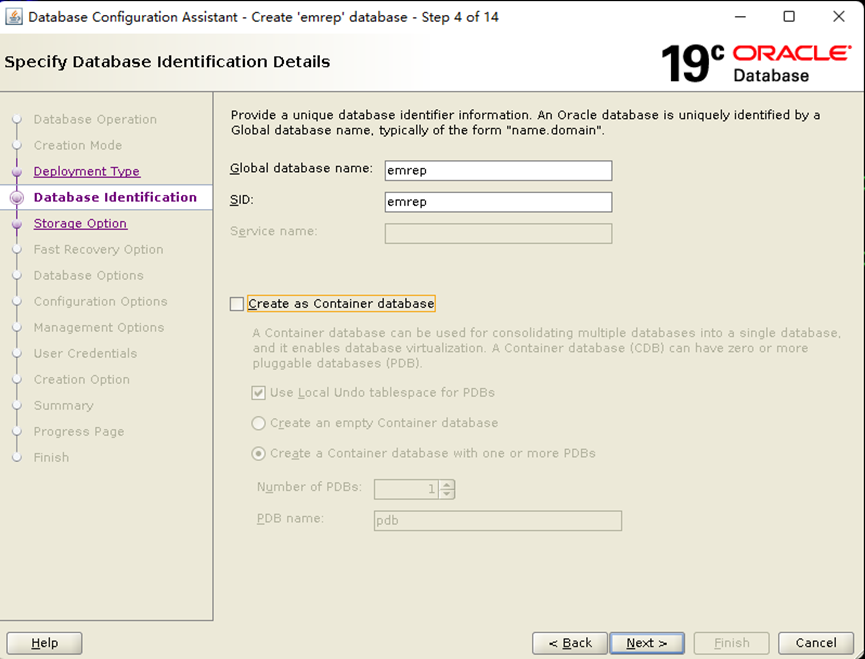The image size is (865, 659).
Task: Click the Deployment Type step bullet icon
Action: (x=17, y=172)
